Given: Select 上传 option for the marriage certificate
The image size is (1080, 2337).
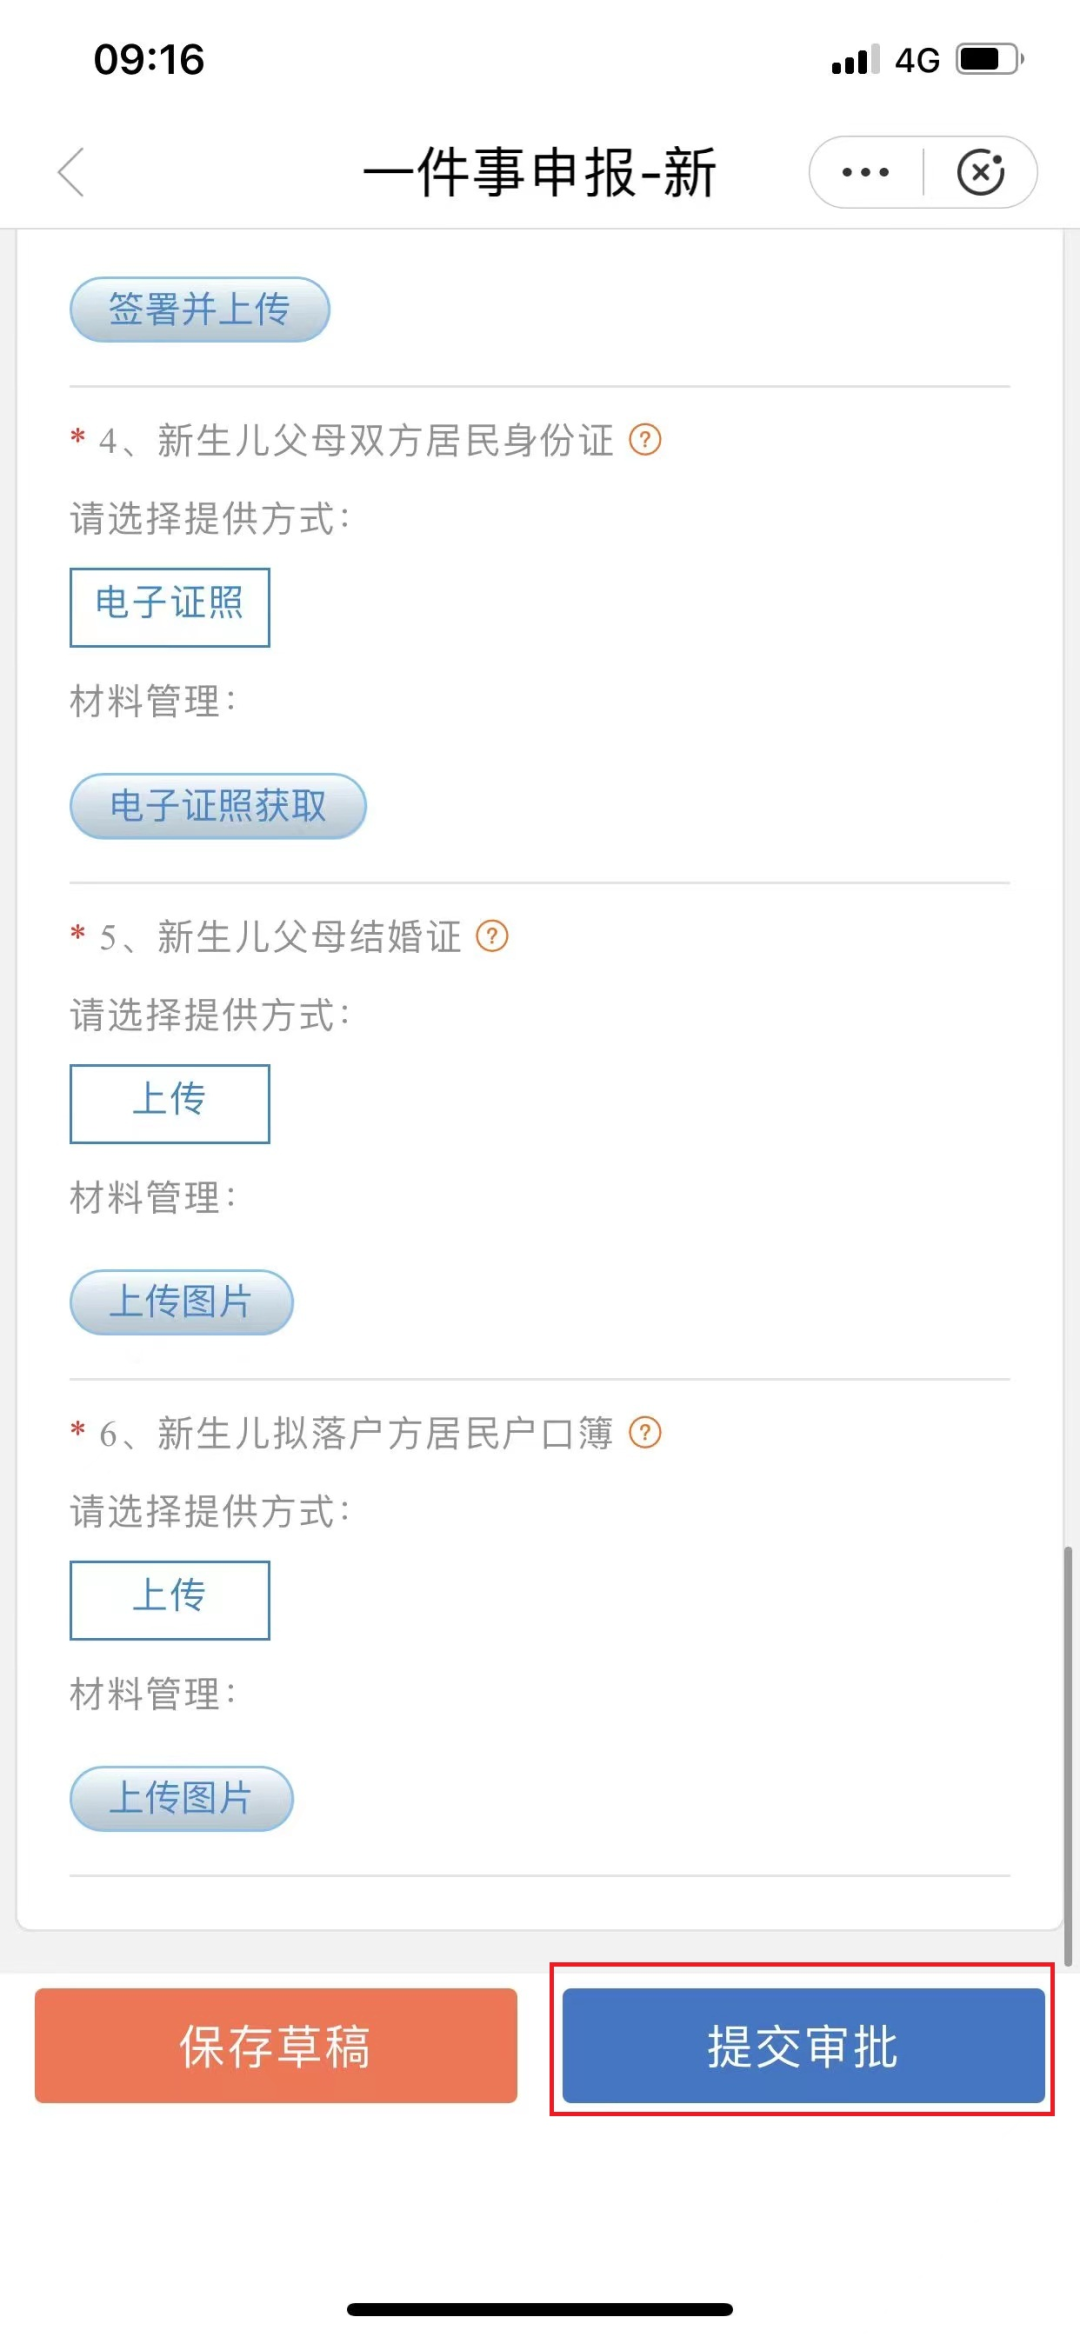Looking at the screenshot, I should click(170, 1102).
